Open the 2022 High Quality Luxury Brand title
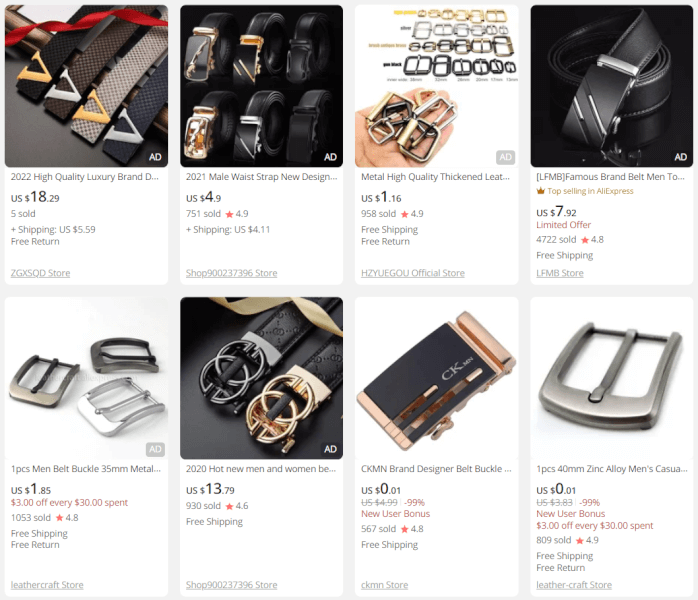This screenshot has height=600, width=698. 85,177
